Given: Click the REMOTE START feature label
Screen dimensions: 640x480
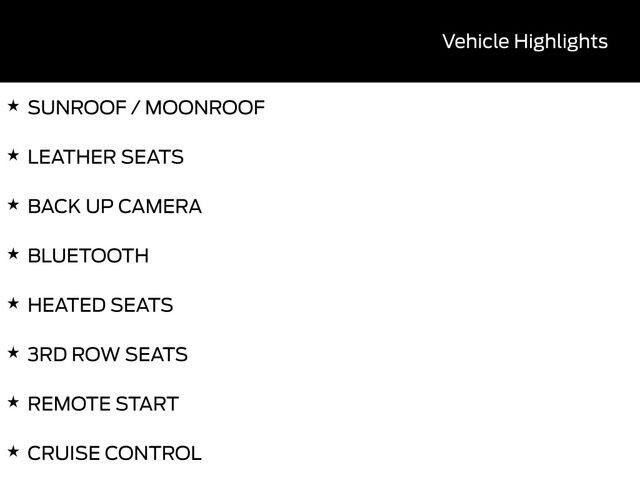Looking at the screenshot, I should pyautogui.click(x=103, y=404).
